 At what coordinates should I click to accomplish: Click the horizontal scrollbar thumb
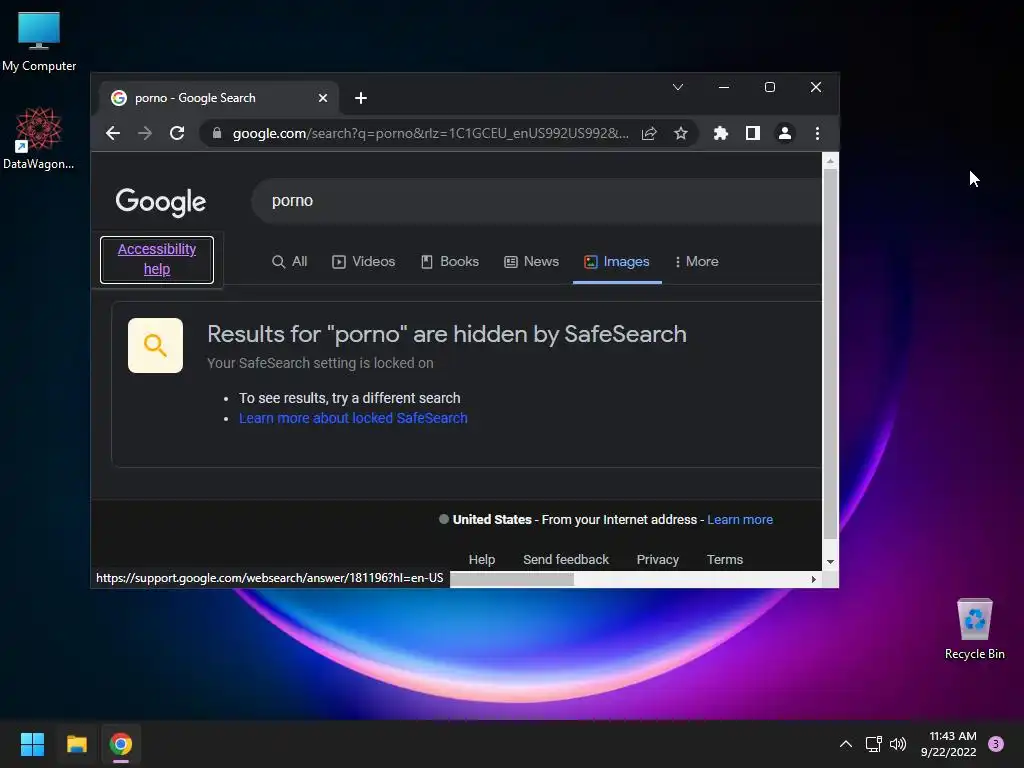512,579
